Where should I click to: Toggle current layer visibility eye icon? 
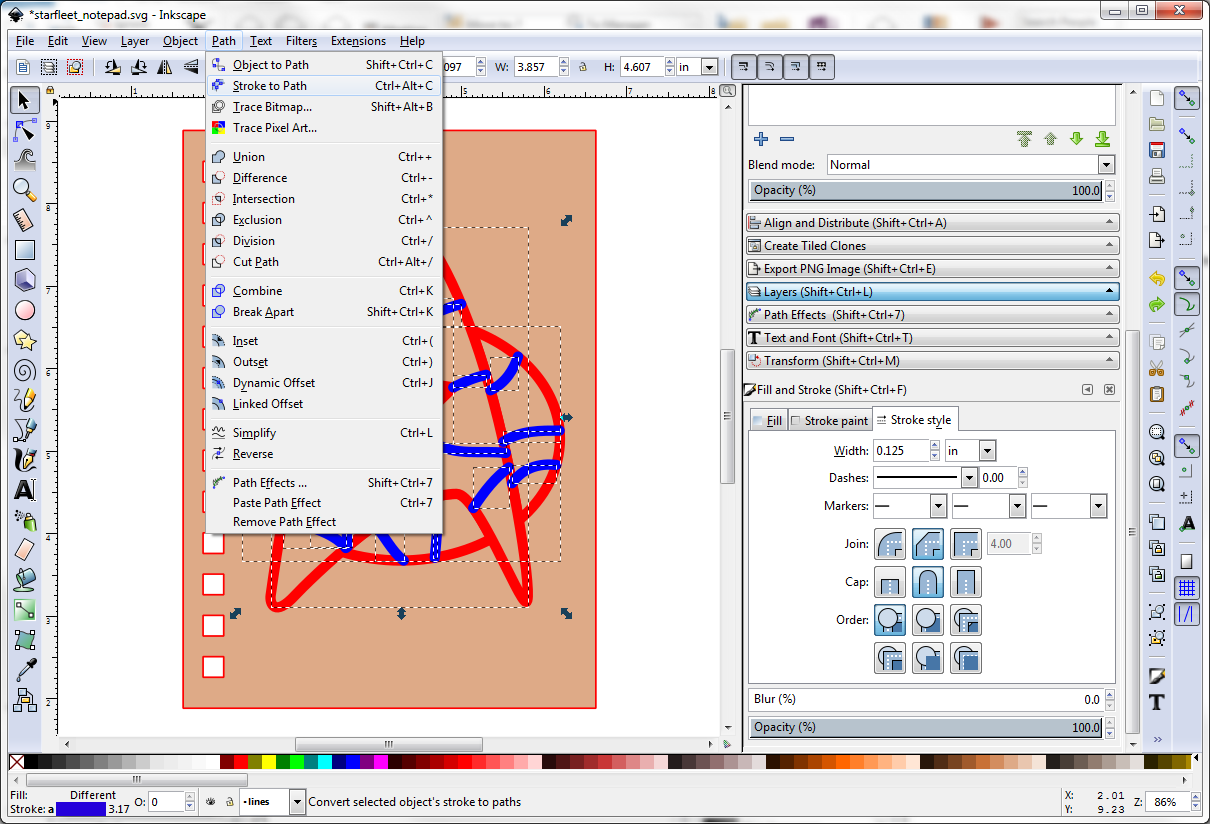click(211, 801)
